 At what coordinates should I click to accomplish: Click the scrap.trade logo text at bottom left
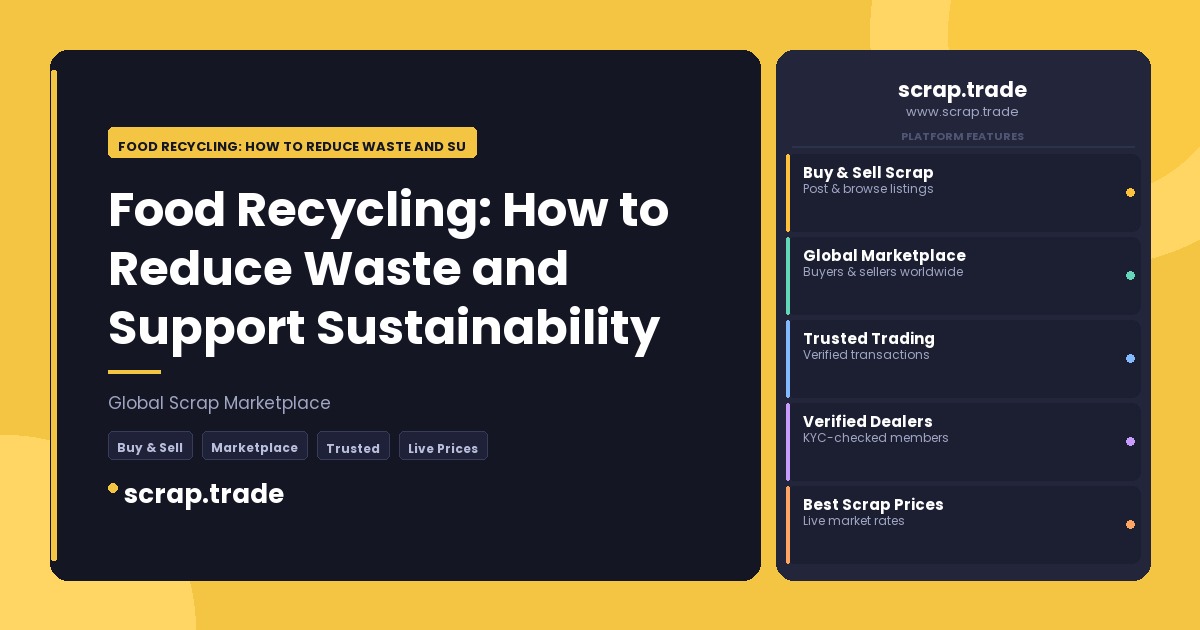pos(204,494)
